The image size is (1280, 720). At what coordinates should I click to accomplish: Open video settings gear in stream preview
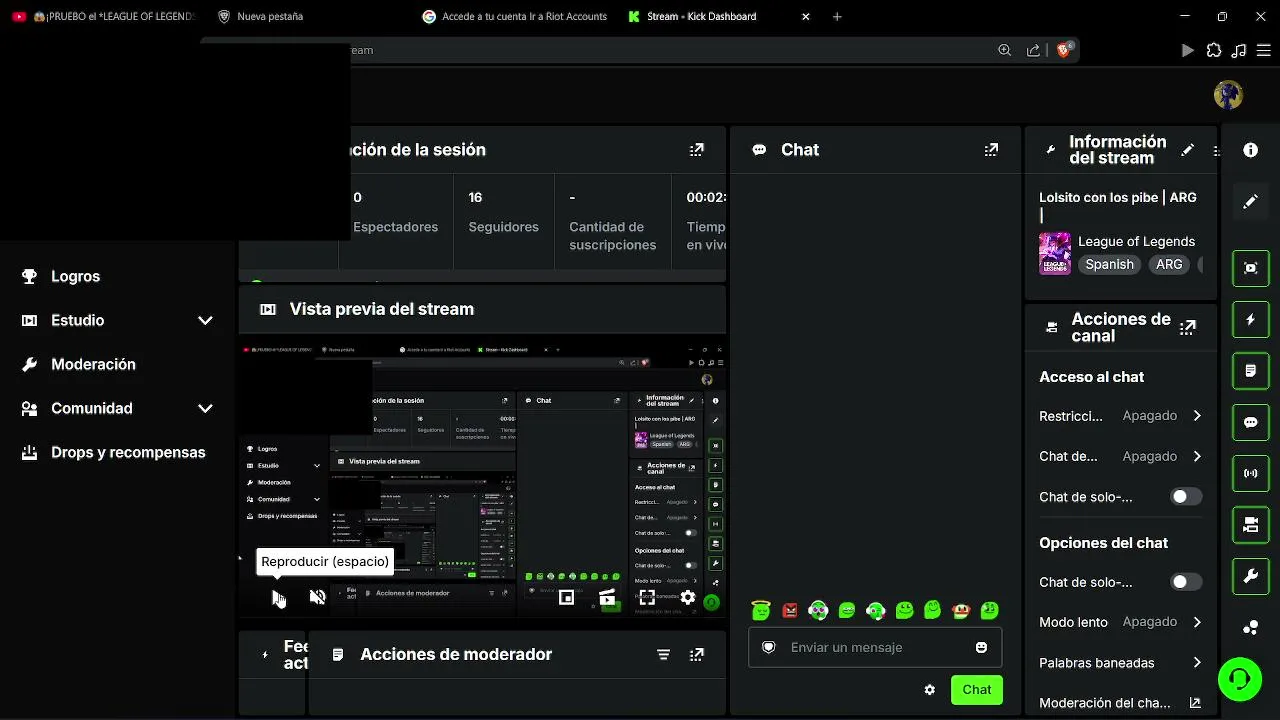pyautogui.click(x=688, y=597)
